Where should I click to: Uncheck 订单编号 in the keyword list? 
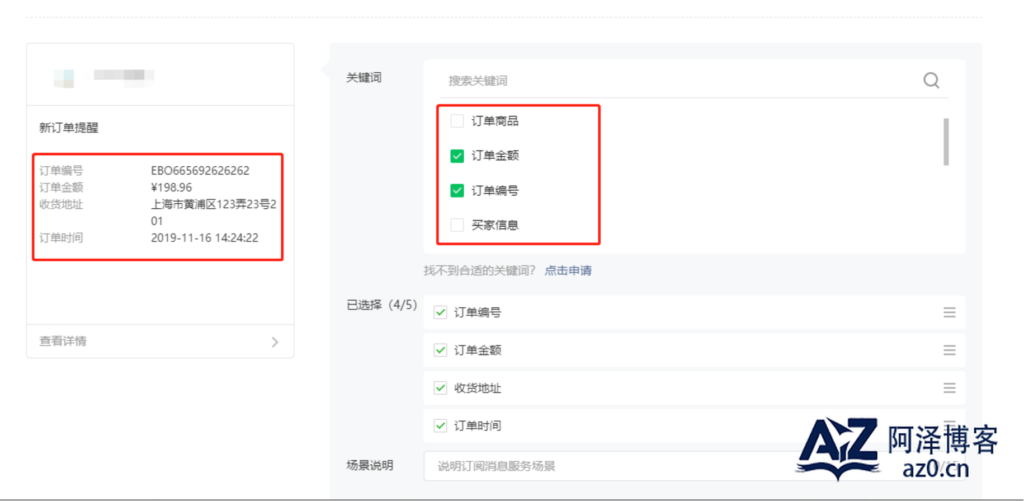(x=457, y=191)
